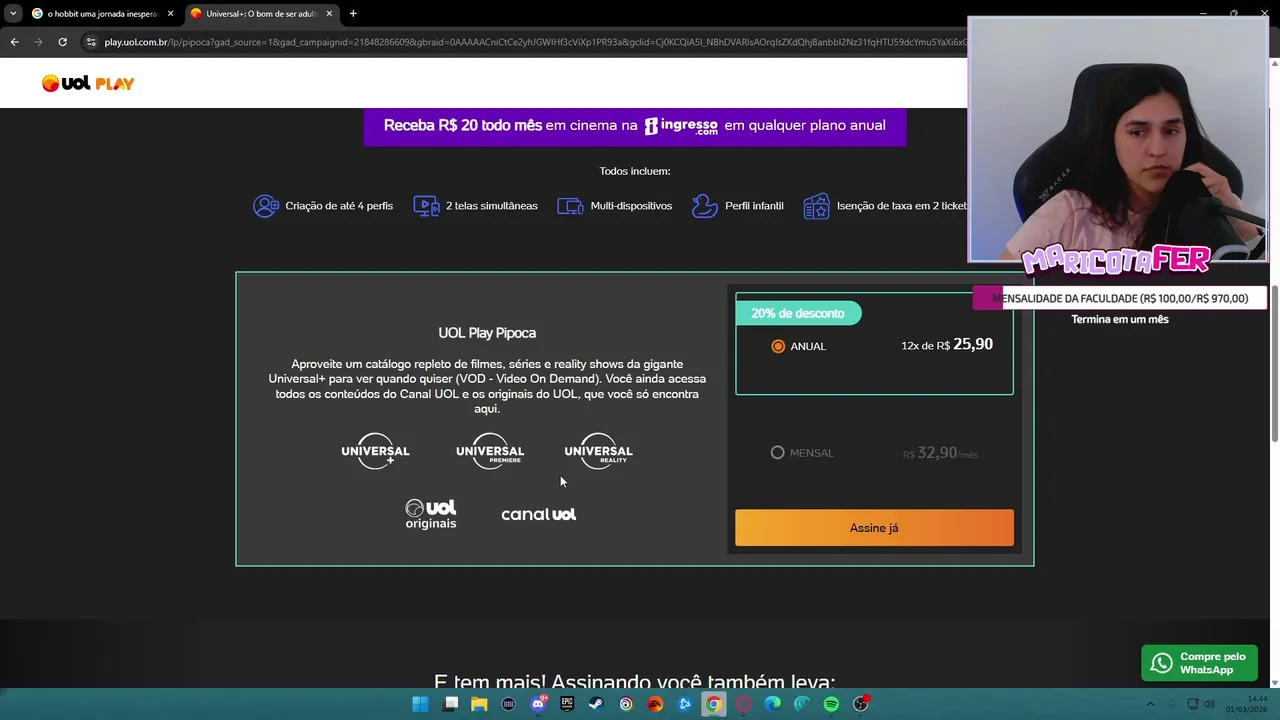1280x720 pixels.
Task: Reload the current page
Action: point(62,42)
